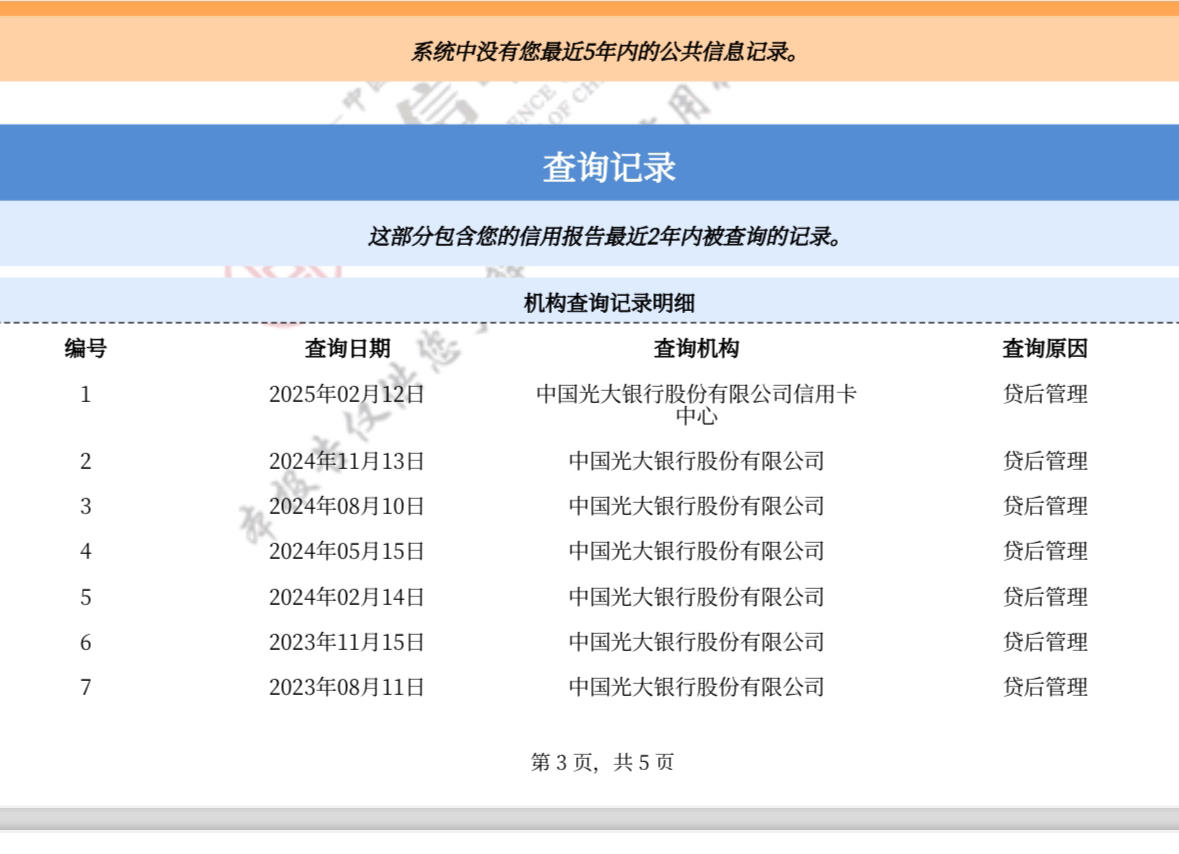Click the 系统中没有您最近5年内的公共信息记录 notice
The height and width of the screenshot is (854, 1179).
click(605, 52)
